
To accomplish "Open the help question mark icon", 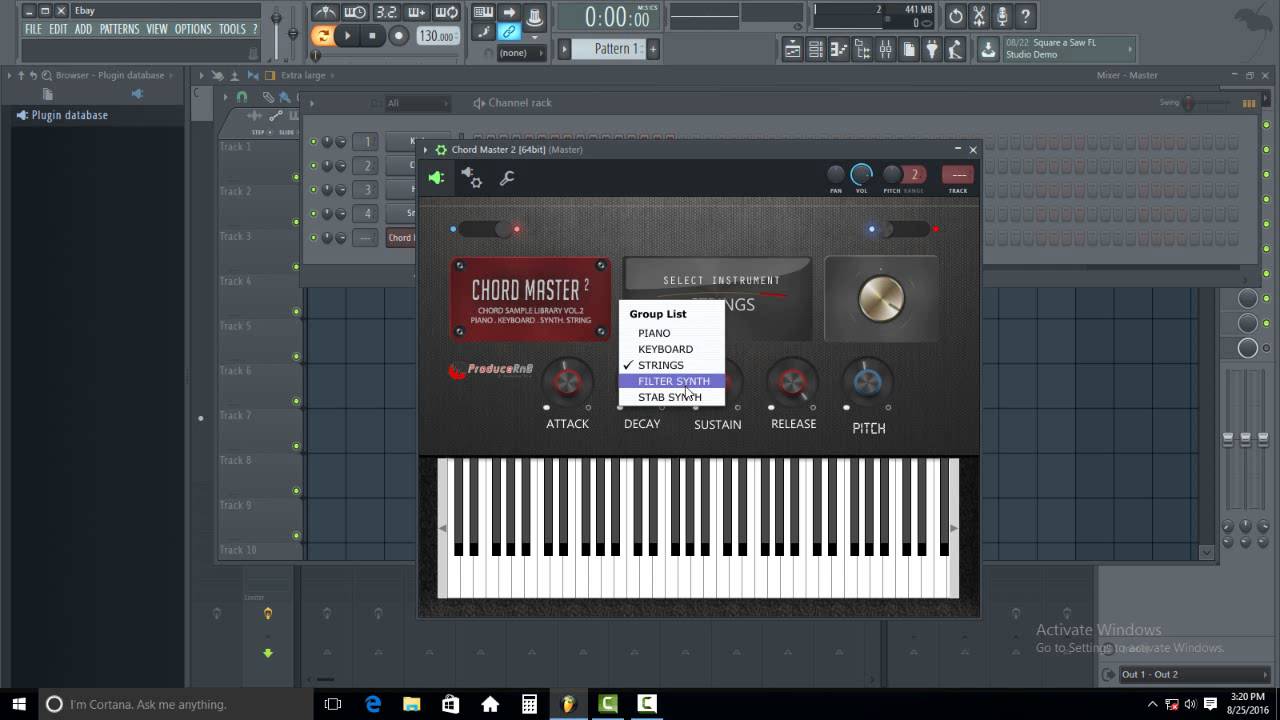I will point(1026,16).
